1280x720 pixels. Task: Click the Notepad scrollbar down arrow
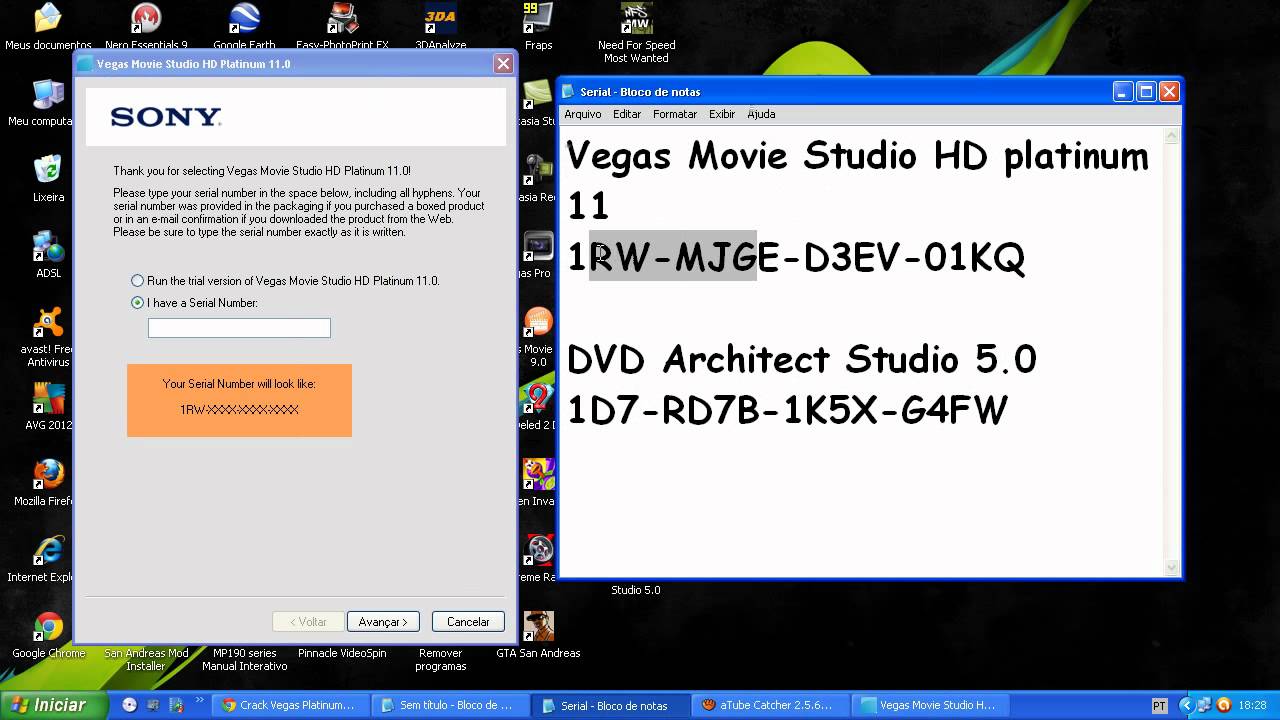pyautogui.click(x=1172, y=567)
